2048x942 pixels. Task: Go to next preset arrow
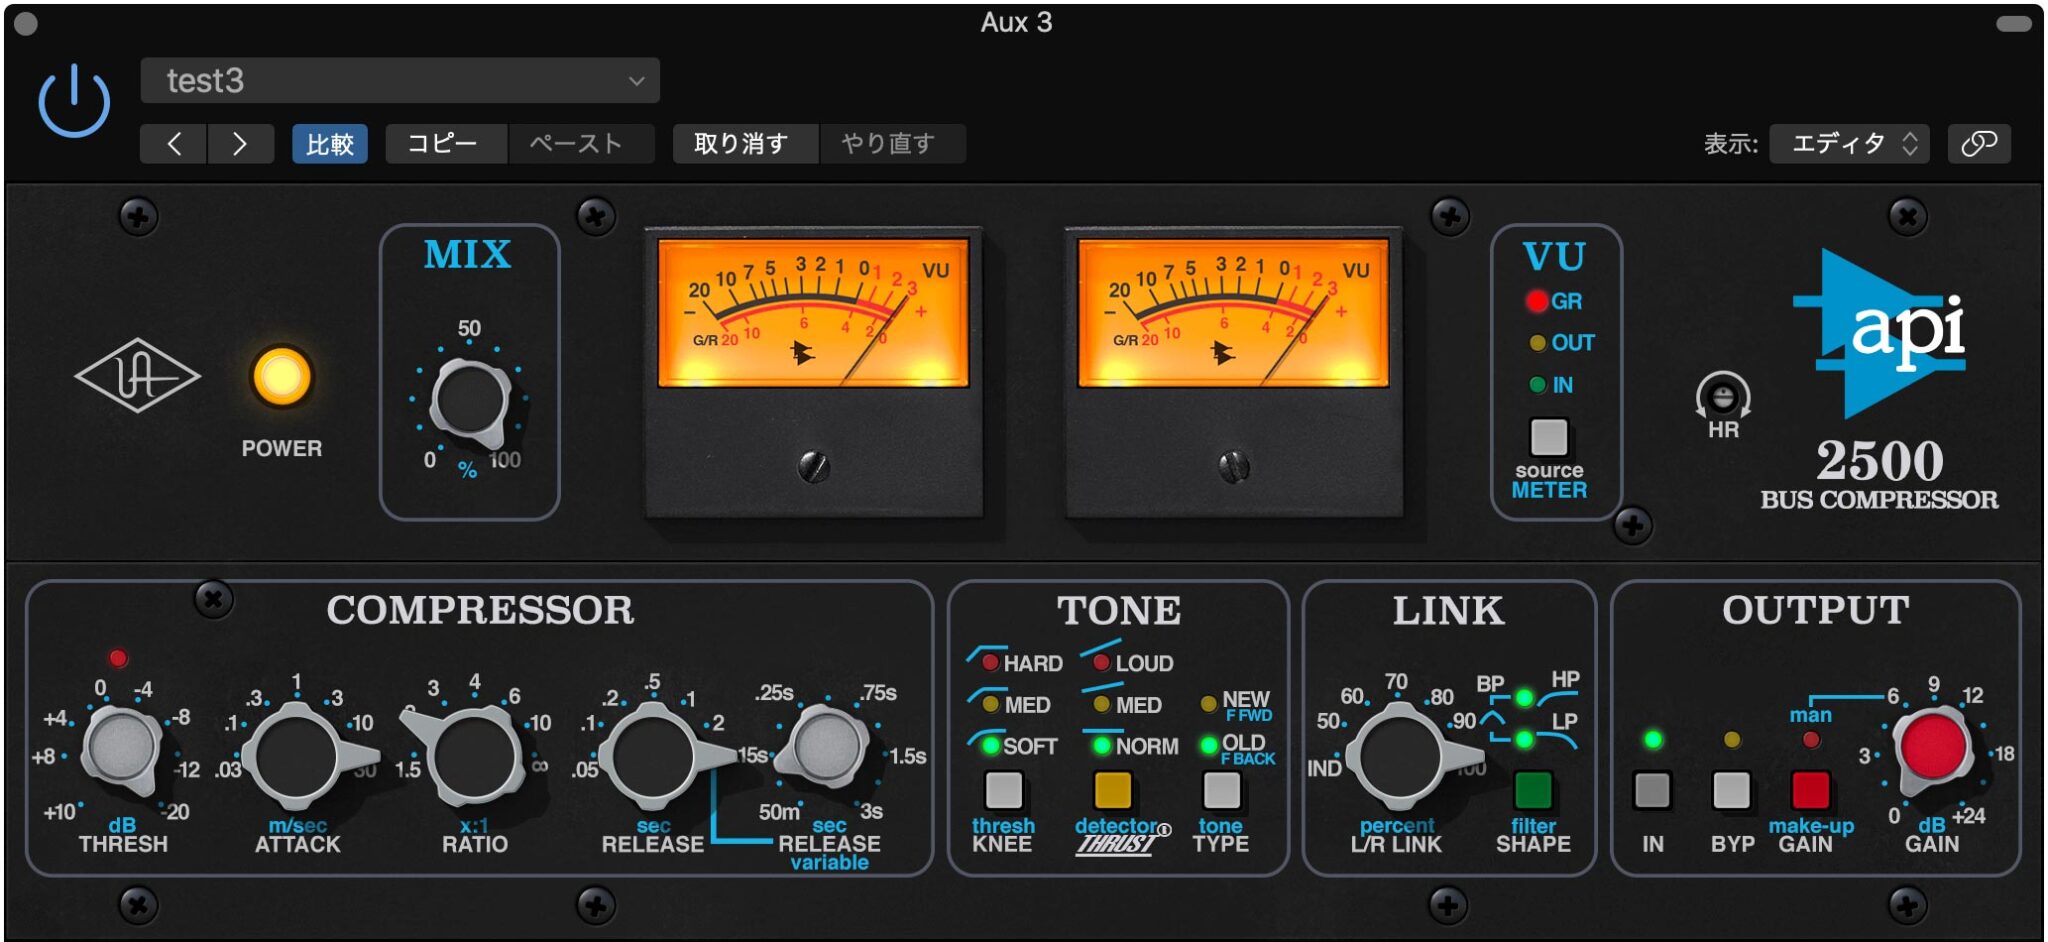click(x=240, y=144)
